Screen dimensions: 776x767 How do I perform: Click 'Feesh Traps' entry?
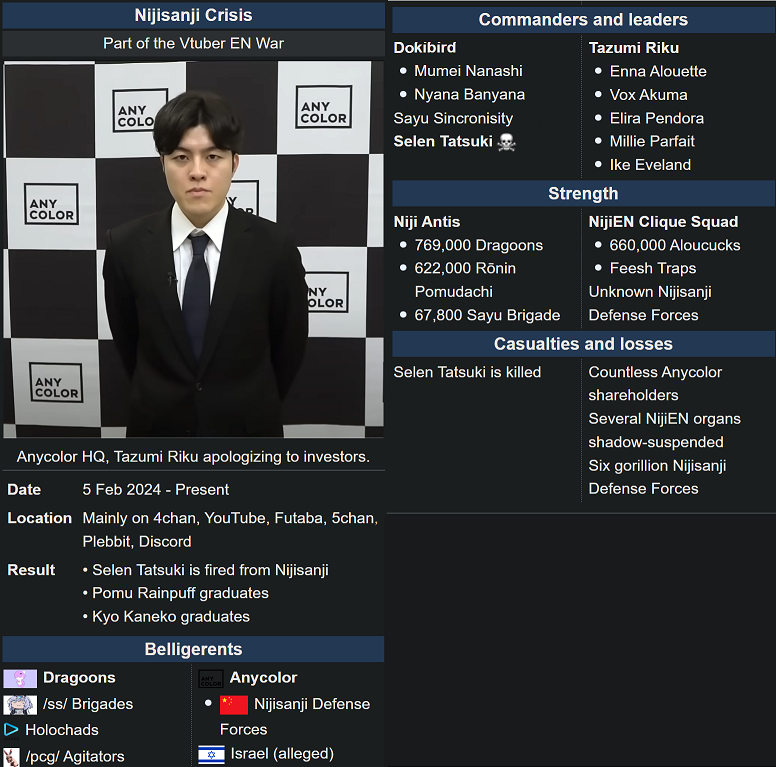pyautogui.click(x=653, y=268)
